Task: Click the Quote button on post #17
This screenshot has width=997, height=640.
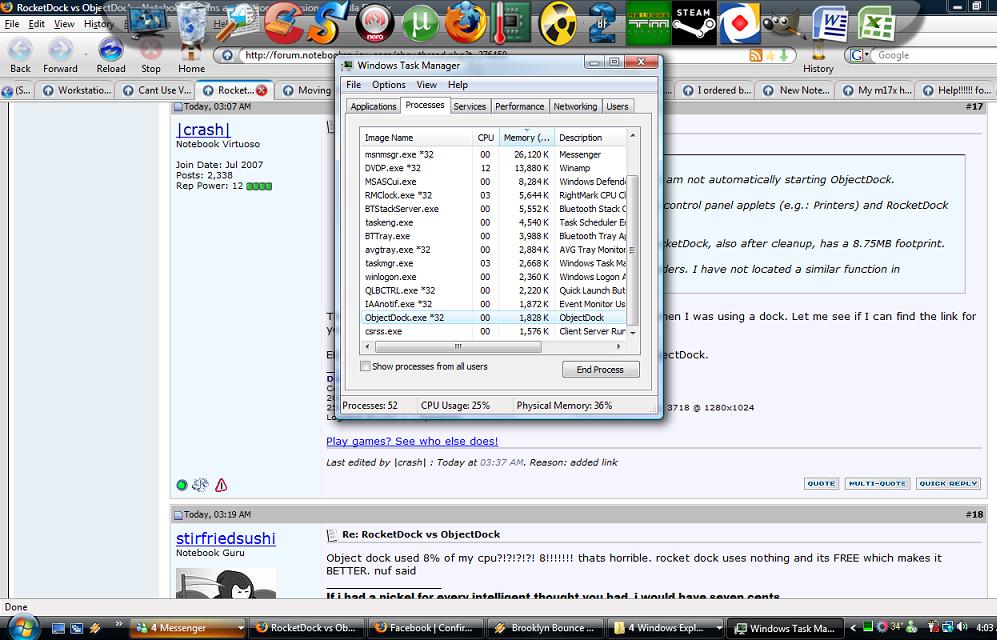Action: tap(821, 484)
